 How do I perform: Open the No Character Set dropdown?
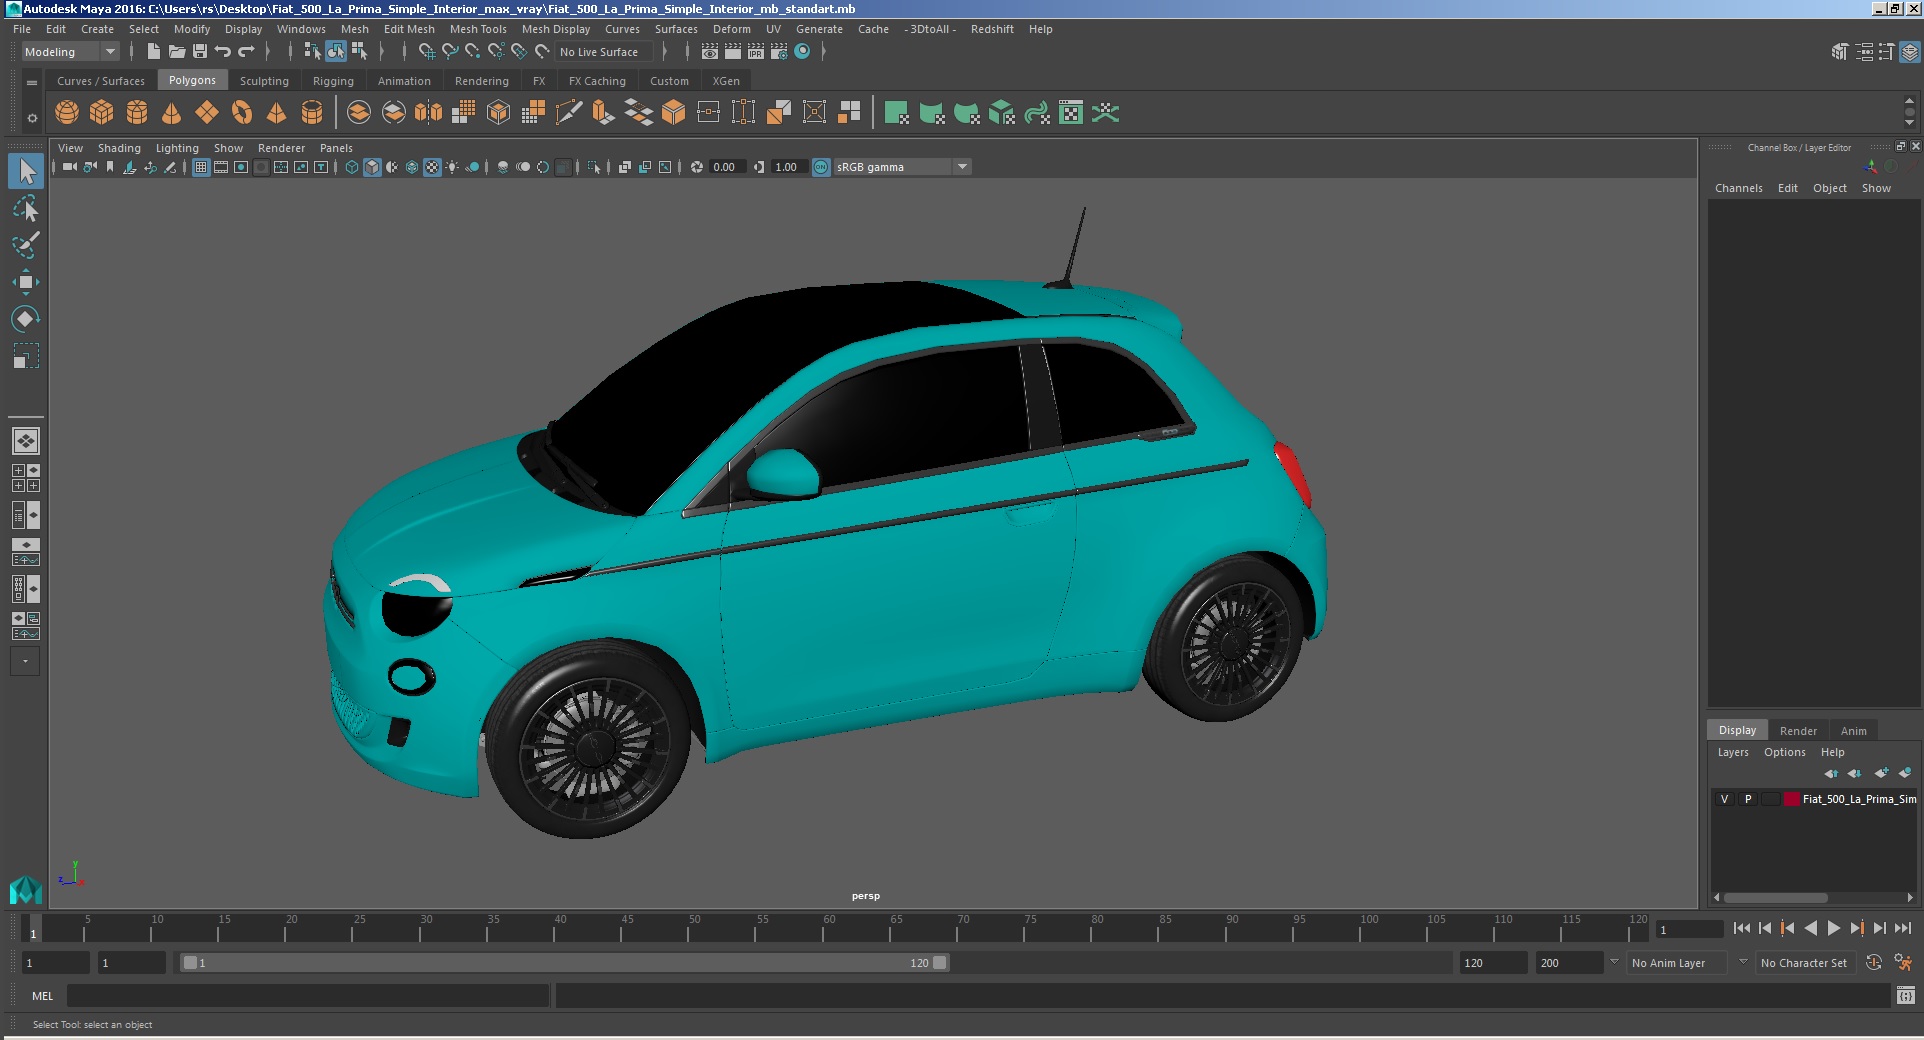tap(1806, 963)
